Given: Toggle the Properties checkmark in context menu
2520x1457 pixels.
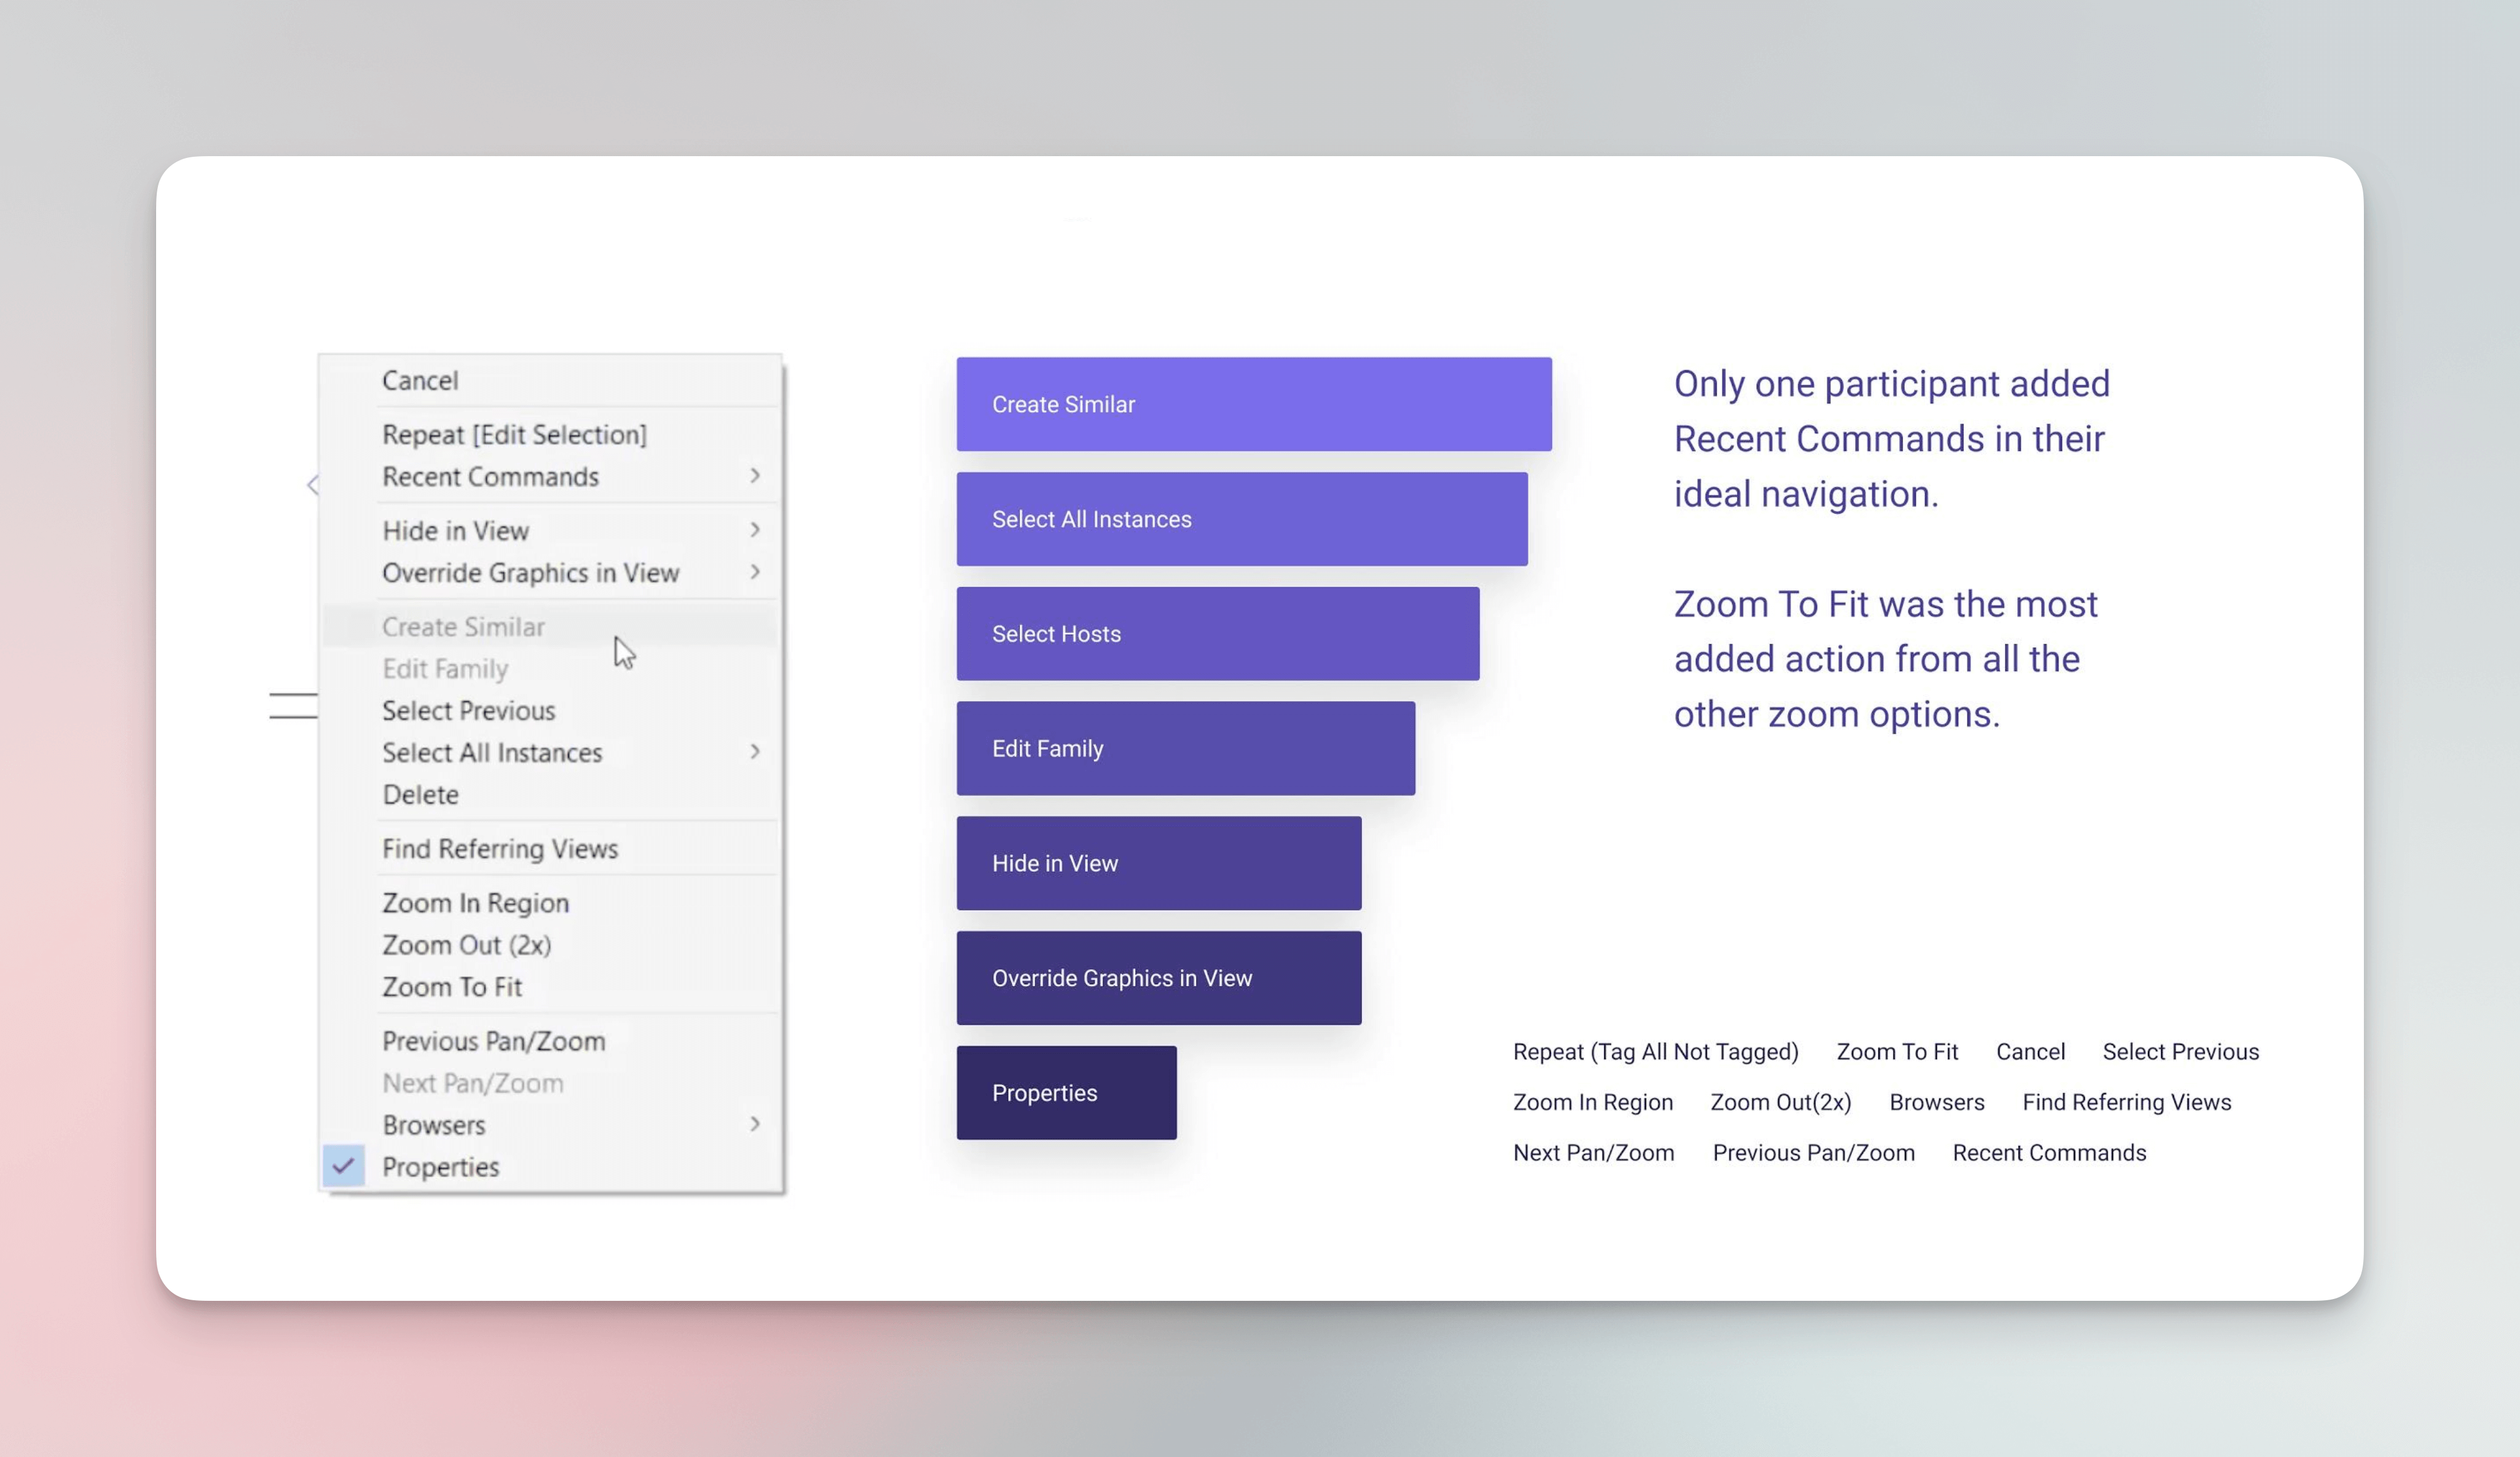Looking at the screenshot, I should 343,1166.
